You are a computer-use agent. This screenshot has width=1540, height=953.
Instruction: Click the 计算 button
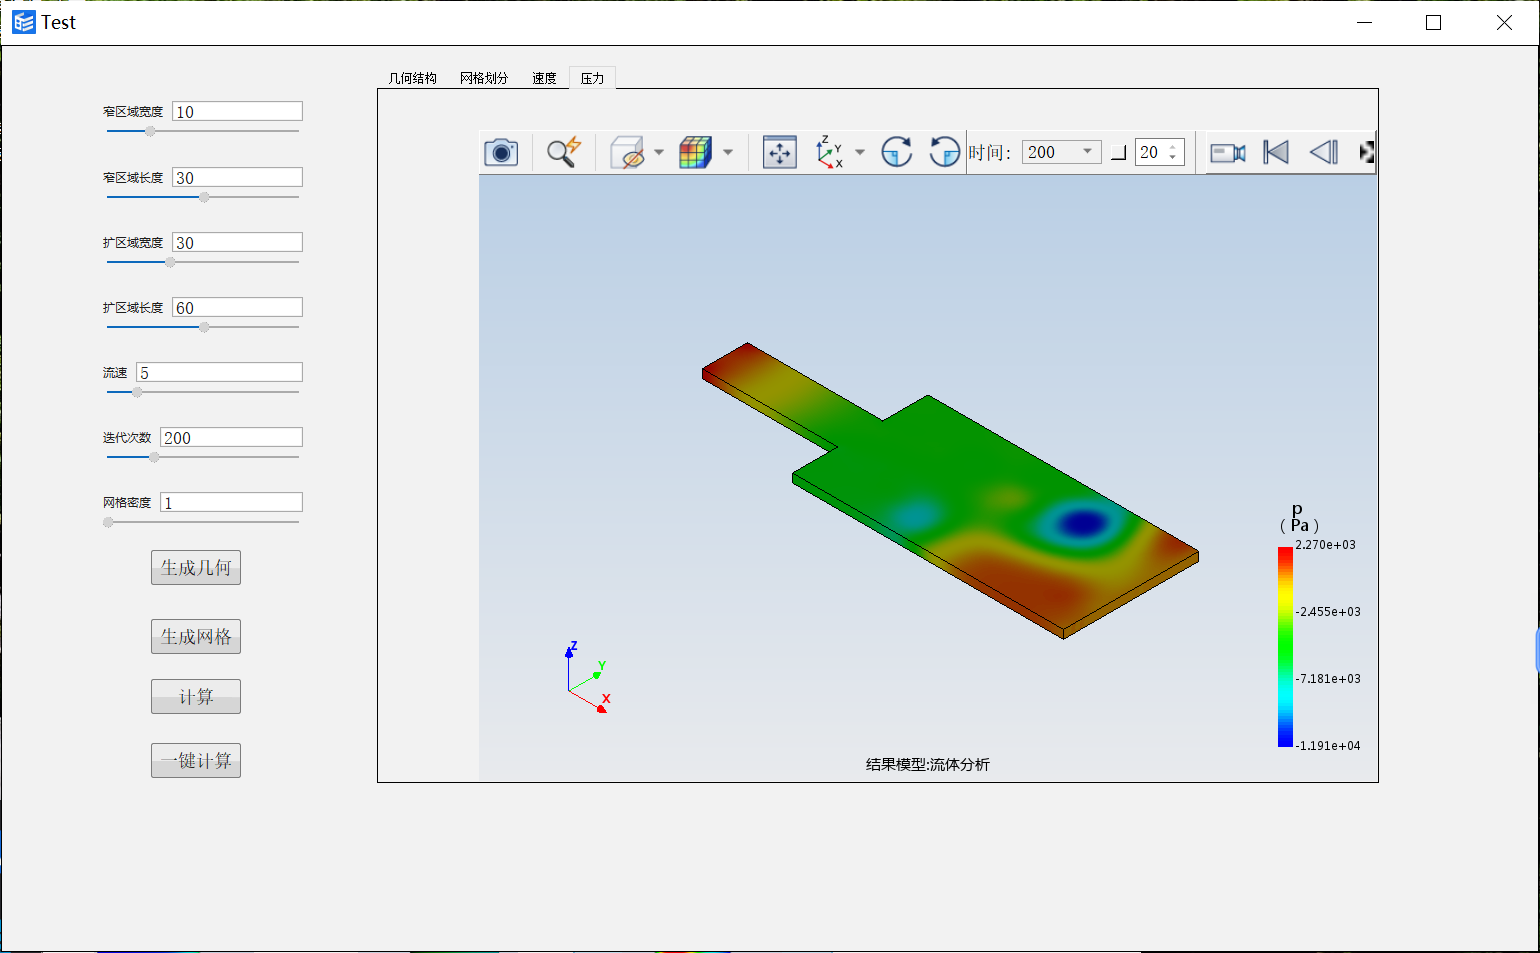pos(196,697)
